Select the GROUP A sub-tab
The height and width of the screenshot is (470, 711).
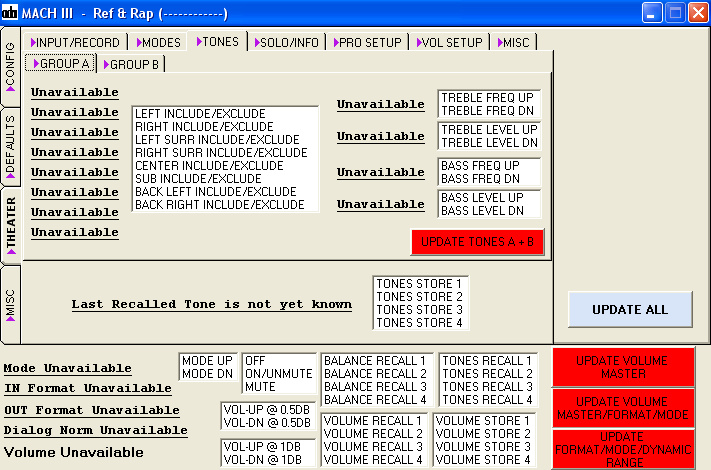60,63
